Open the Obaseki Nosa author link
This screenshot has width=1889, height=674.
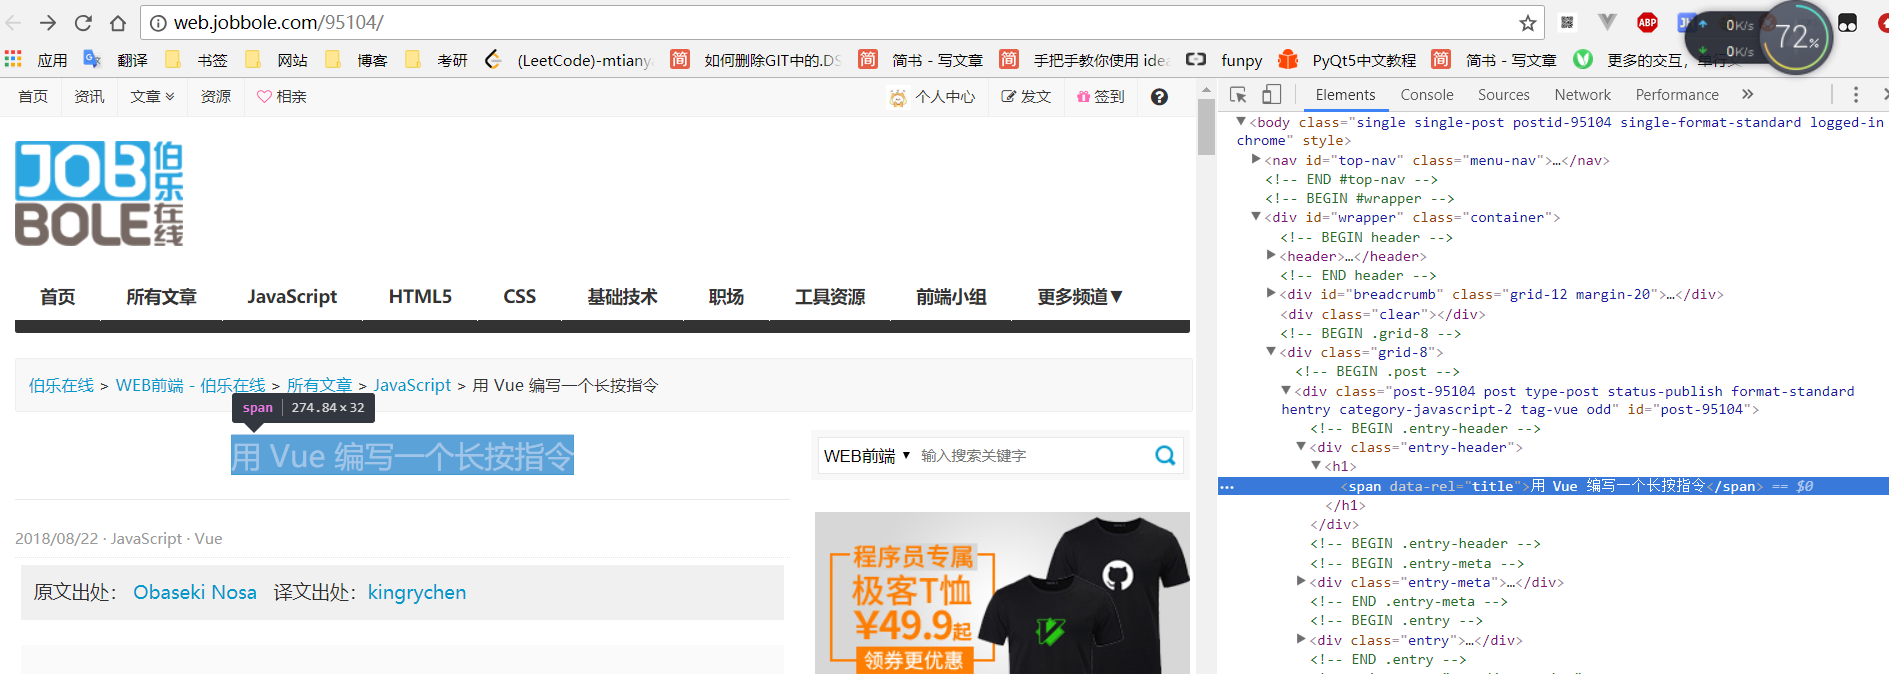click(195, 593)
